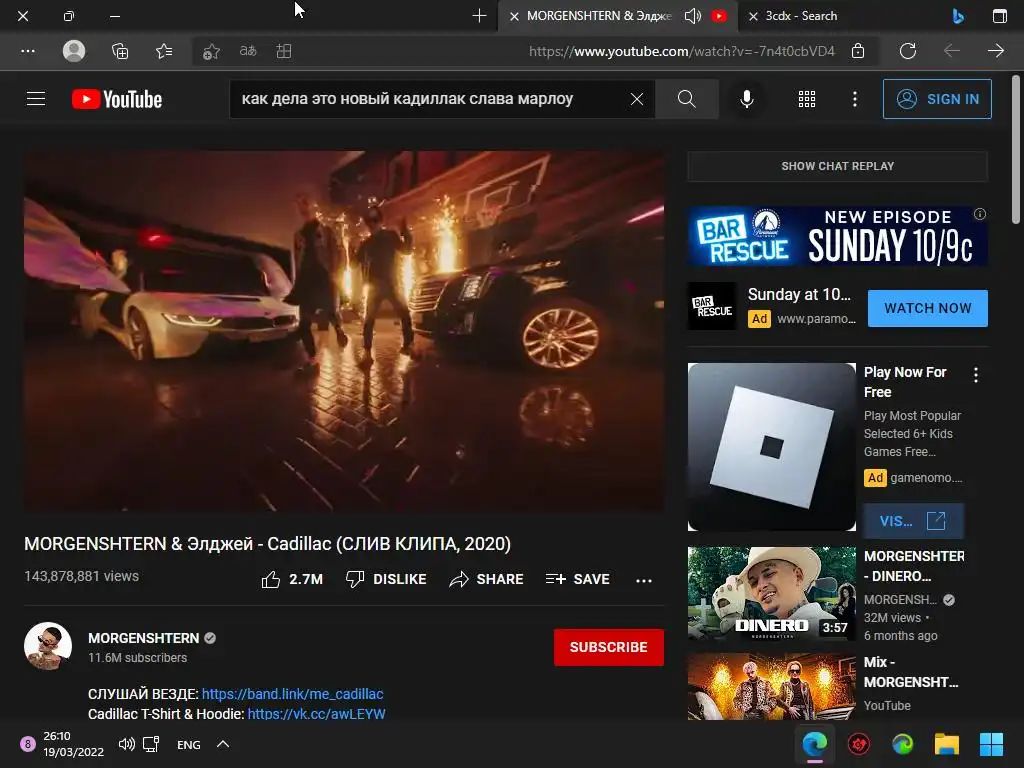Click the Bar Rescue banner ad
Image resolution: width=1024 pixels, height=768 pixels.
[x=837, y=236]
